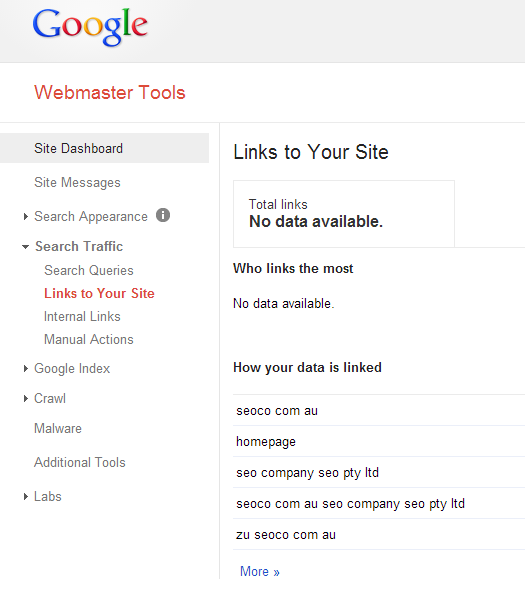Select Search Queries under Search Traffic
Viewport: 525px width, 601px height.
tap(89, 271)
